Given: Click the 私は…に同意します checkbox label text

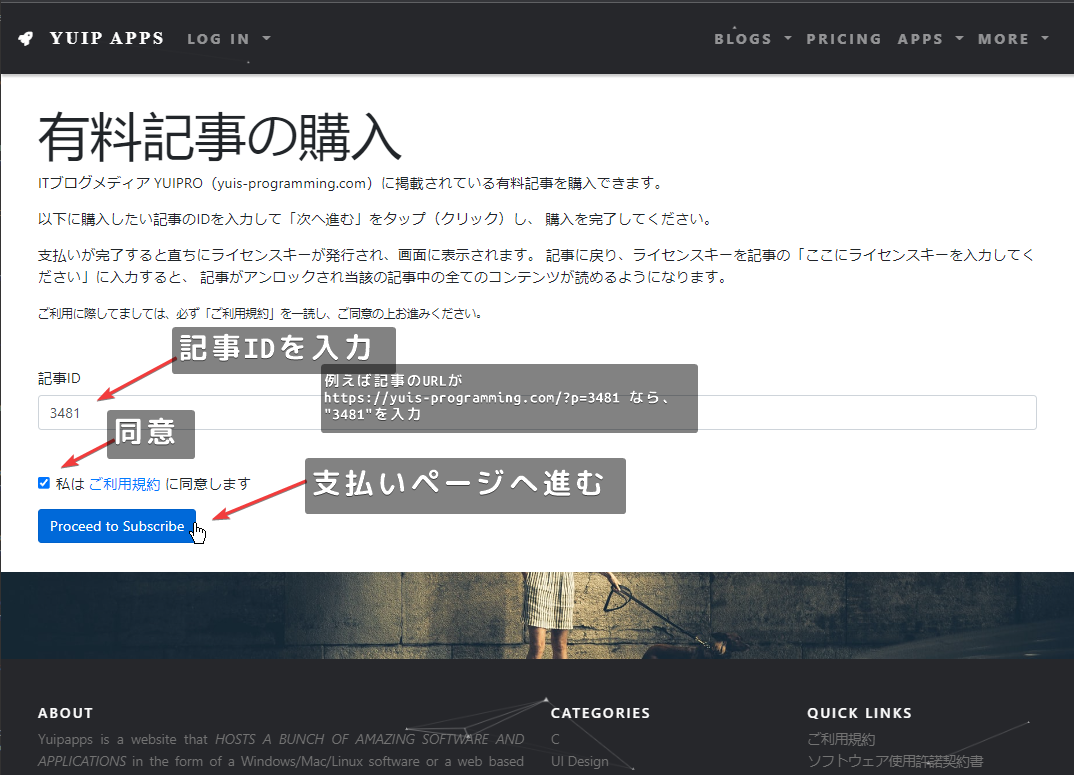Looking at the screenshot, I should pyautogui.click(x=205, y=484).
